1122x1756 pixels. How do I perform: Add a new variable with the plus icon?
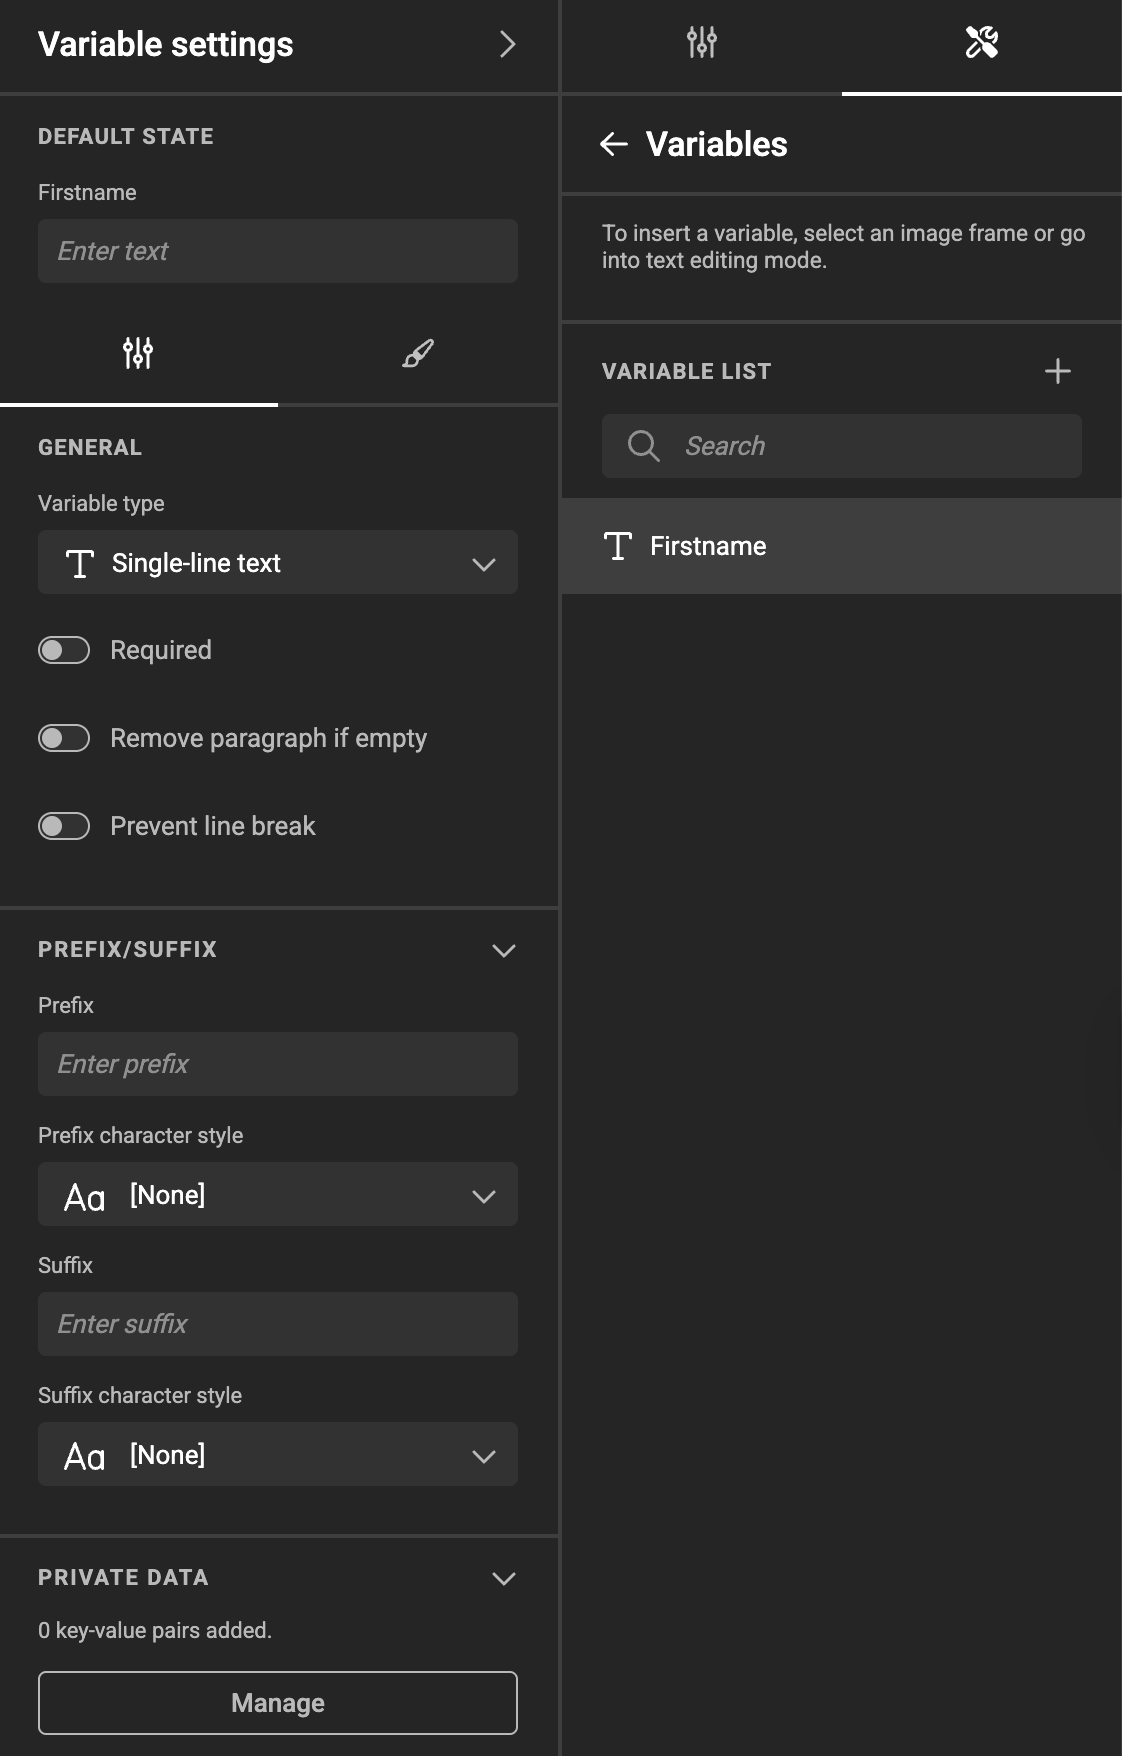point(1058,370)
